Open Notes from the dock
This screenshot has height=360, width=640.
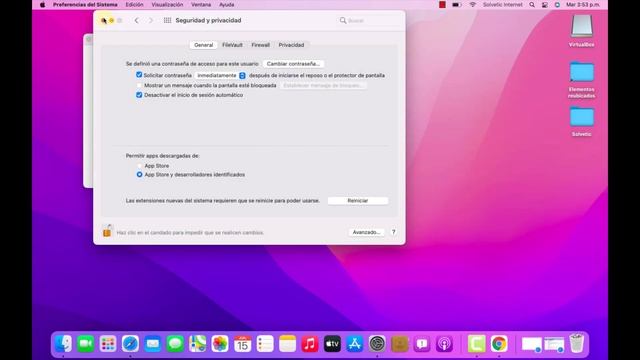[x=287, y=344]
